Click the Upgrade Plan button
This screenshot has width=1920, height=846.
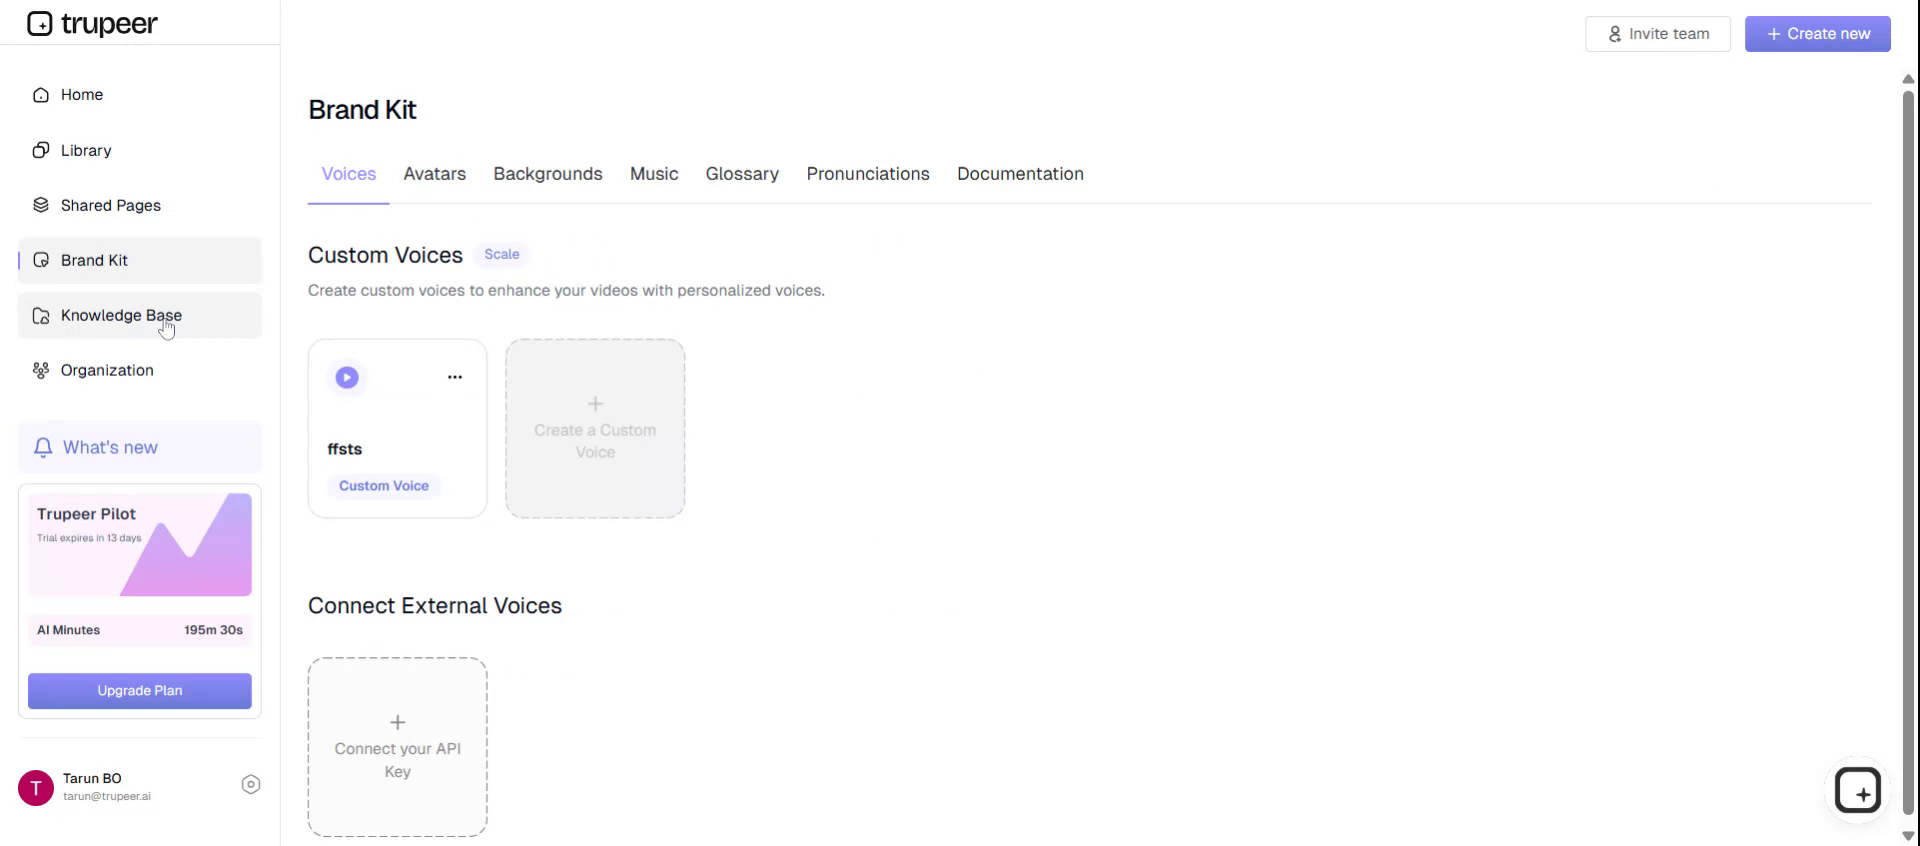(x=140, y=691)
